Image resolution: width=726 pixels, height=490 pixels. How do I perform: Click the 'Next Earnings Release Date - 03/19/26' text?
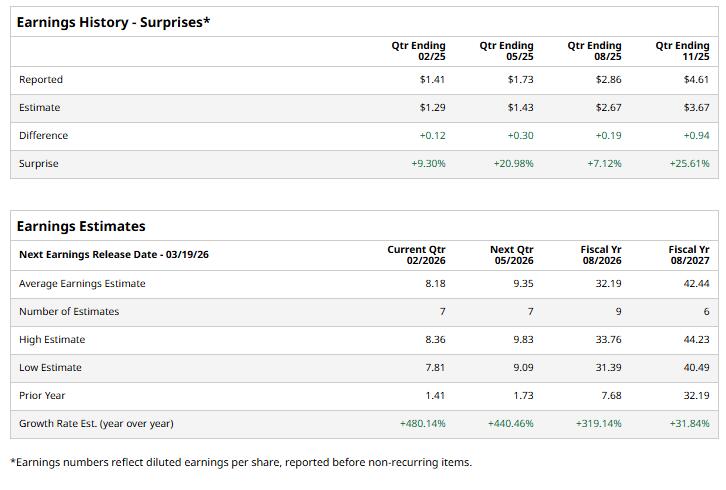click(x=114, y=255)
